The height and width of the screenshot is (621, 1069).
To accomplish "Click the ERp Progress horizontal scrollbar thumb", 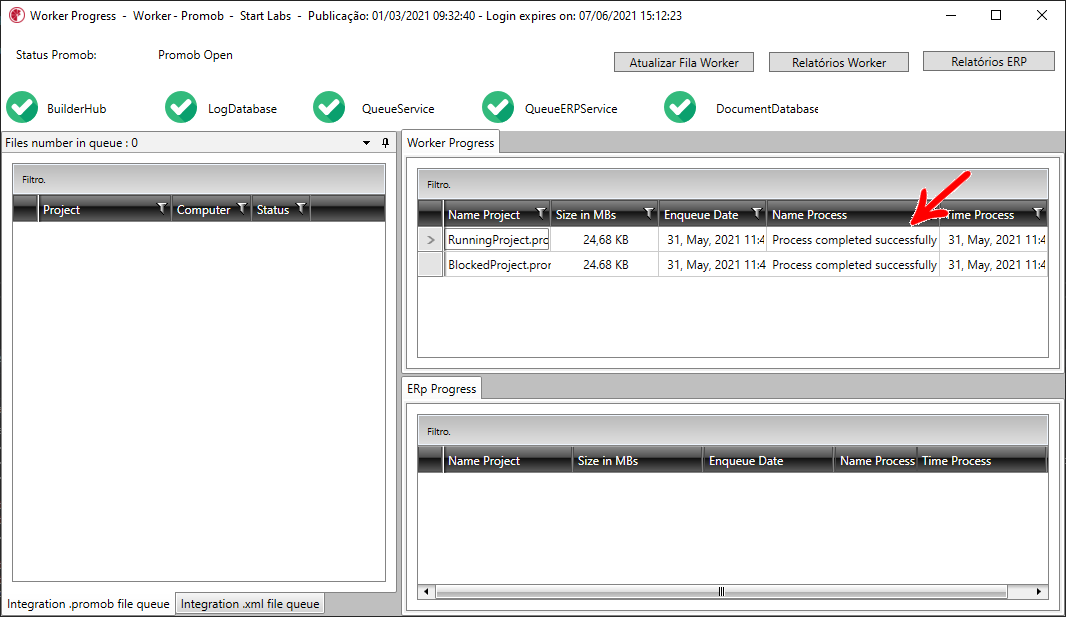I will point(721,592).
